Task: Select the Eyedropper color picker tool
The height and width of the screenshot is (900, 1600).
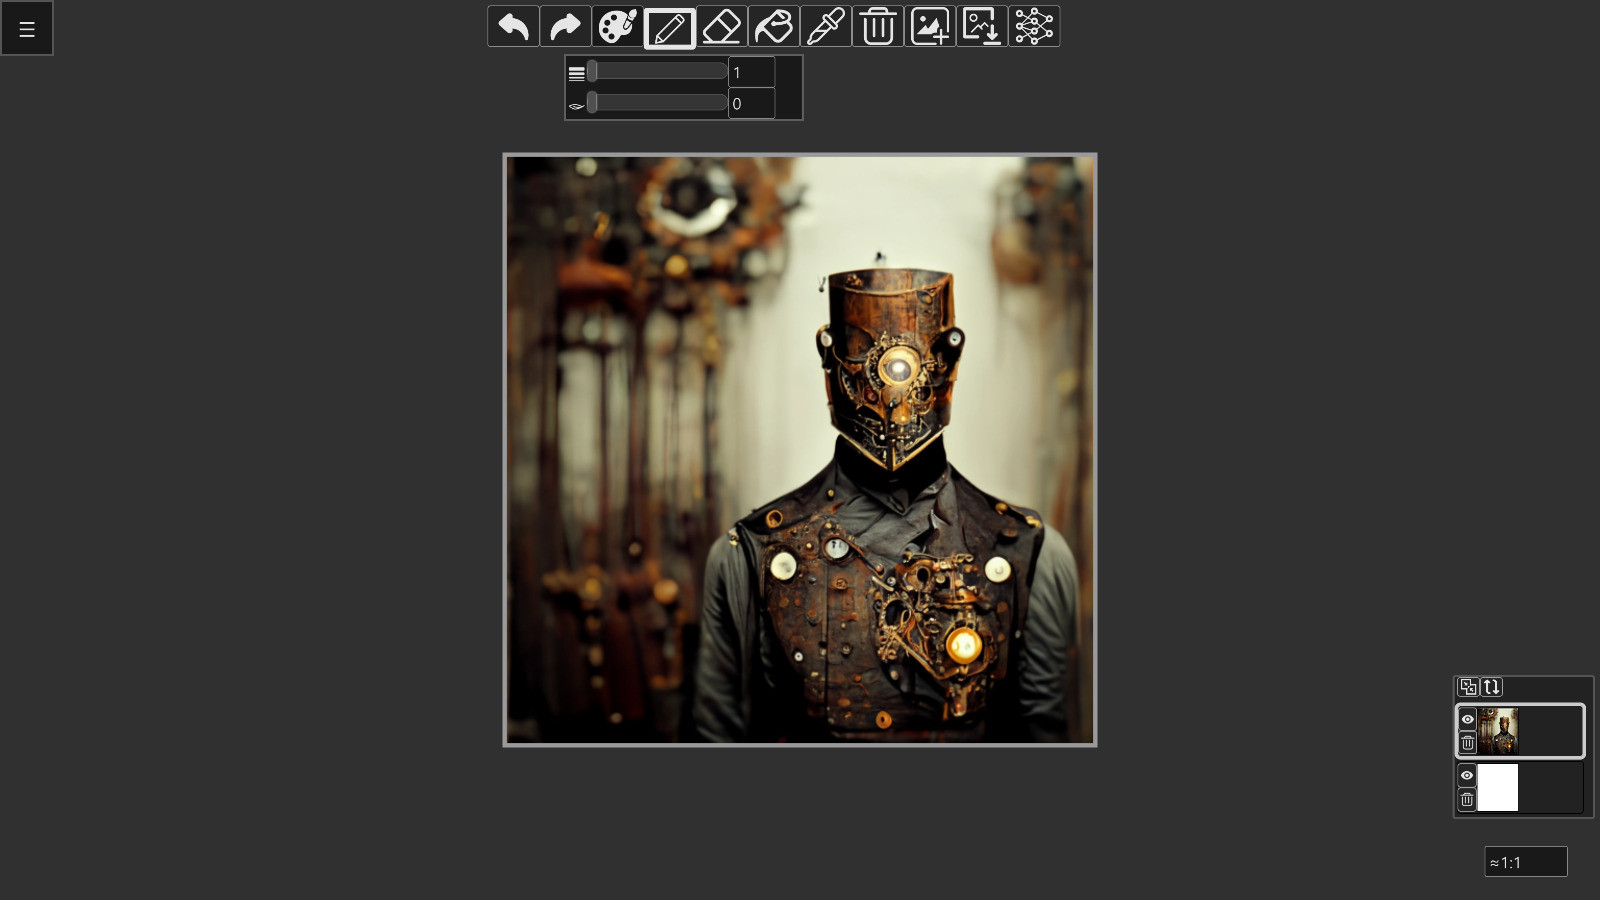Action: (x=825, y=26)
